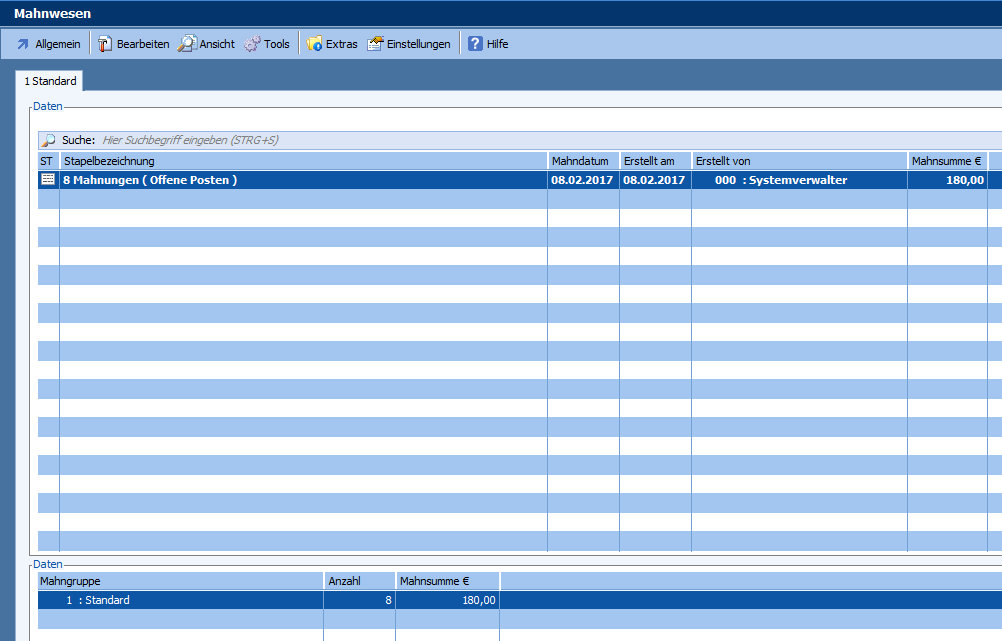Click the Erstellt von column header

798,161
